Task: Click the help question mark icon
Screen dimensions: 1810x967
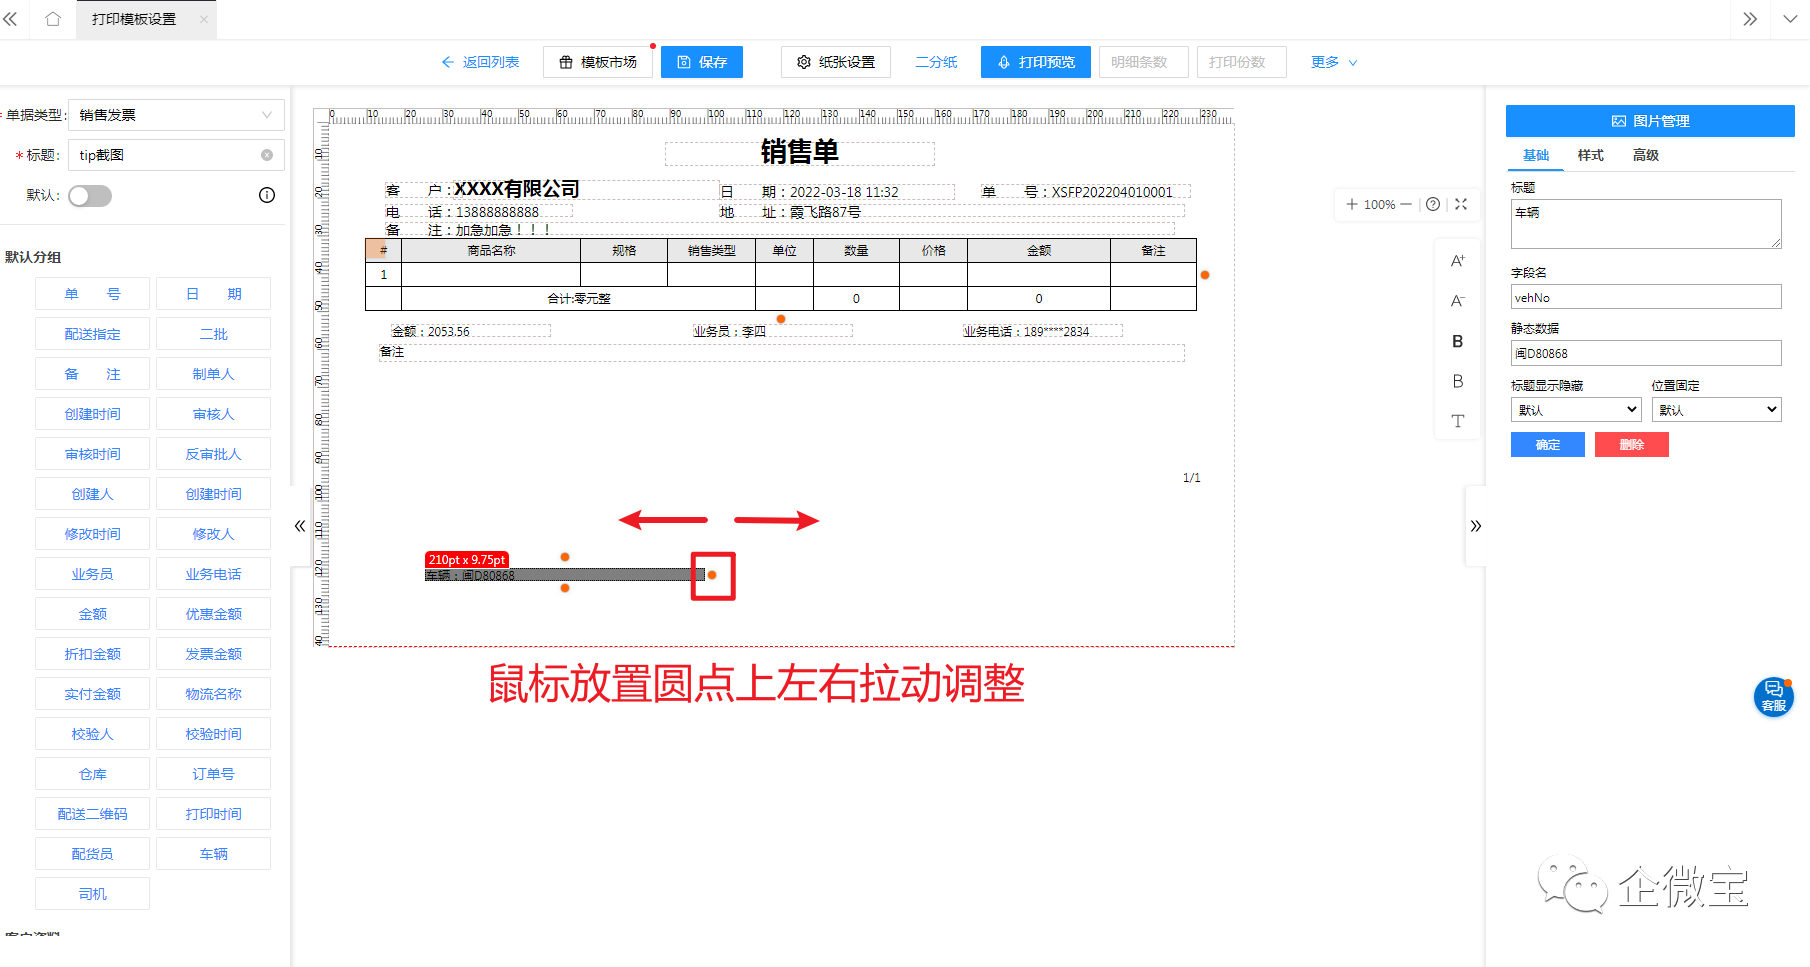Action: tap(1432, 204)
